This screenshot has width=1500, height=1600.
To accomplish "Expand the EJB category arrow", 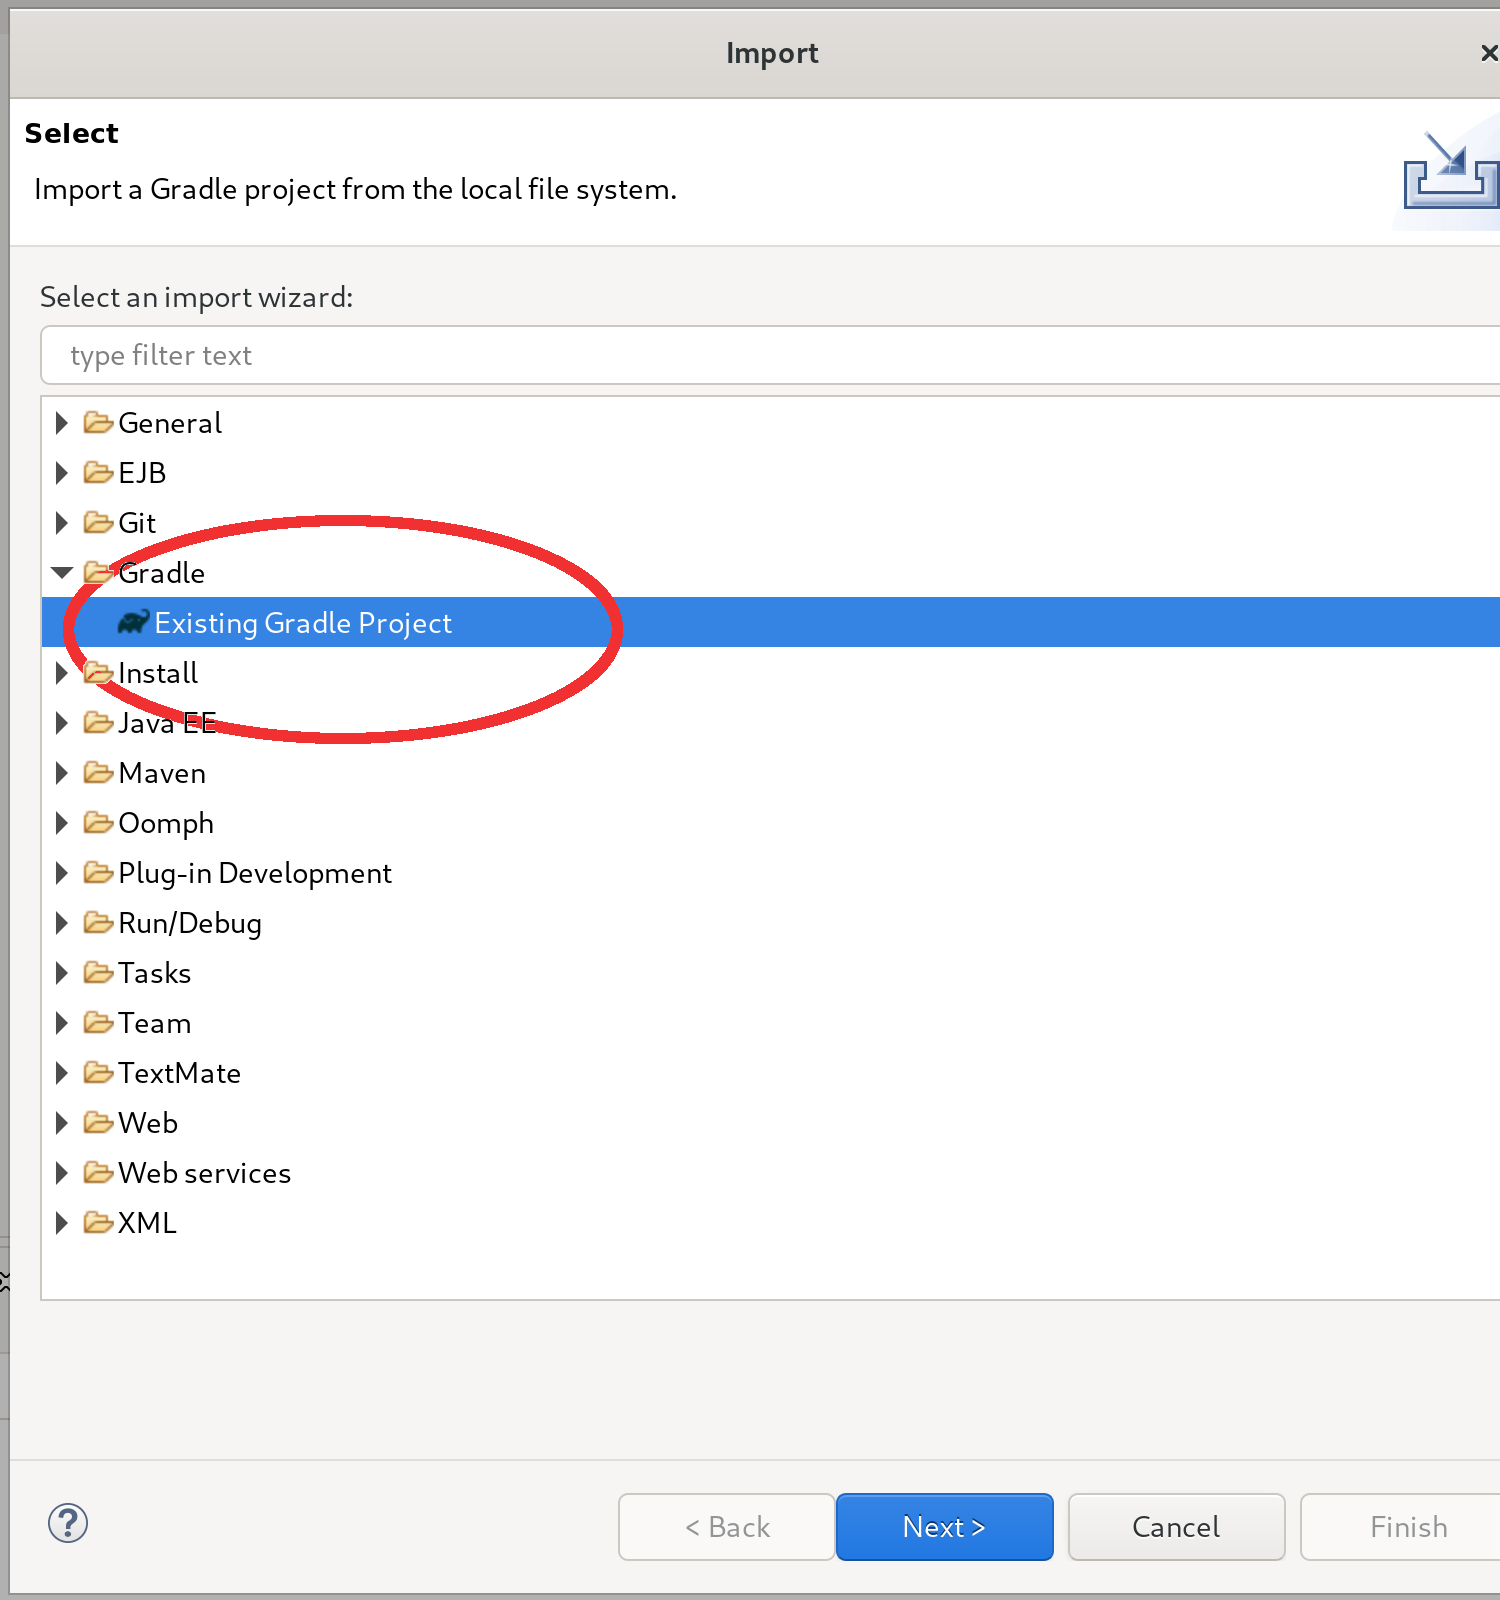I will point(61,473).
